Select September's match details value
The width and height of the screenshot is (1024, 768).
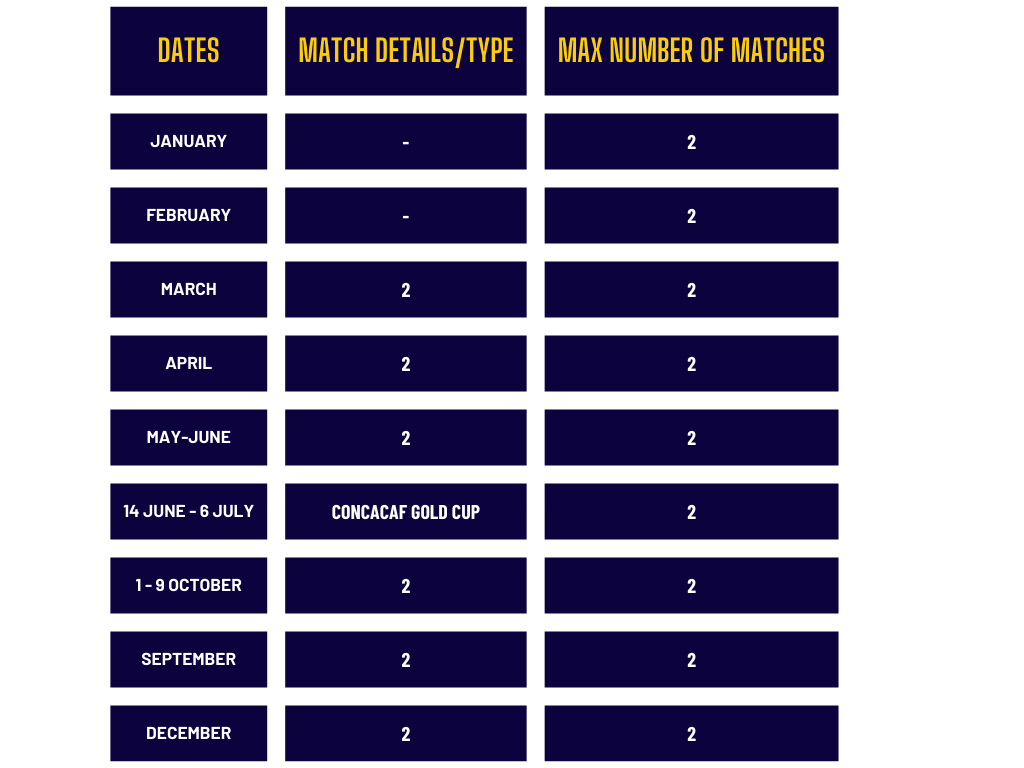click(x=406, y=659)
